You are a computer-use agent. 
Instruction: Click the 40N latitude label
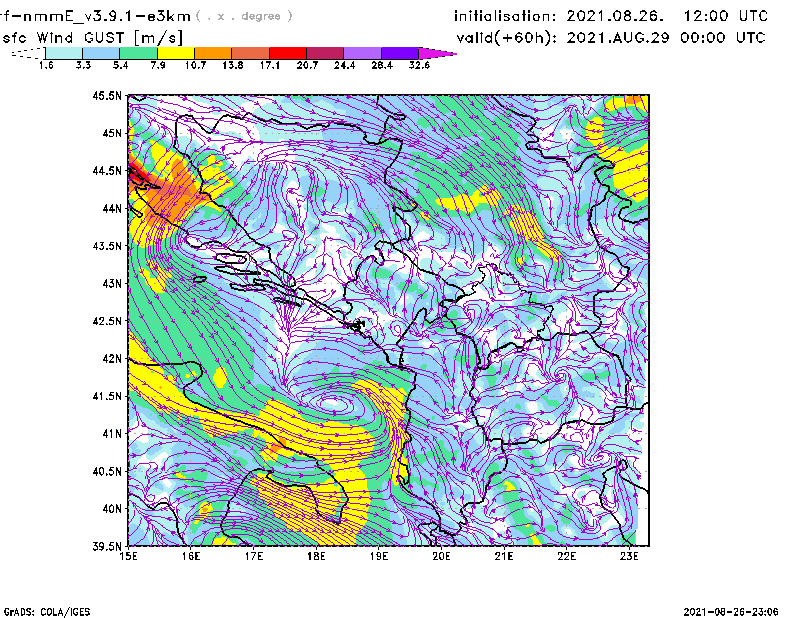pos(112,509)
